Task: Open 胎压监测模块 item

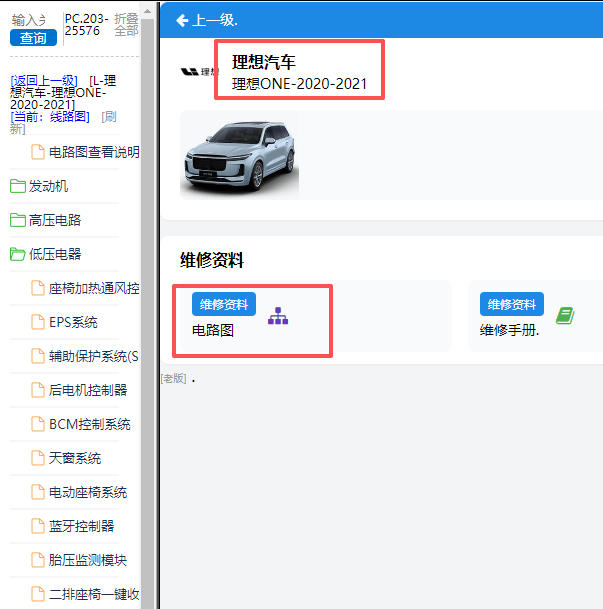Action: (x=88, y=560)
